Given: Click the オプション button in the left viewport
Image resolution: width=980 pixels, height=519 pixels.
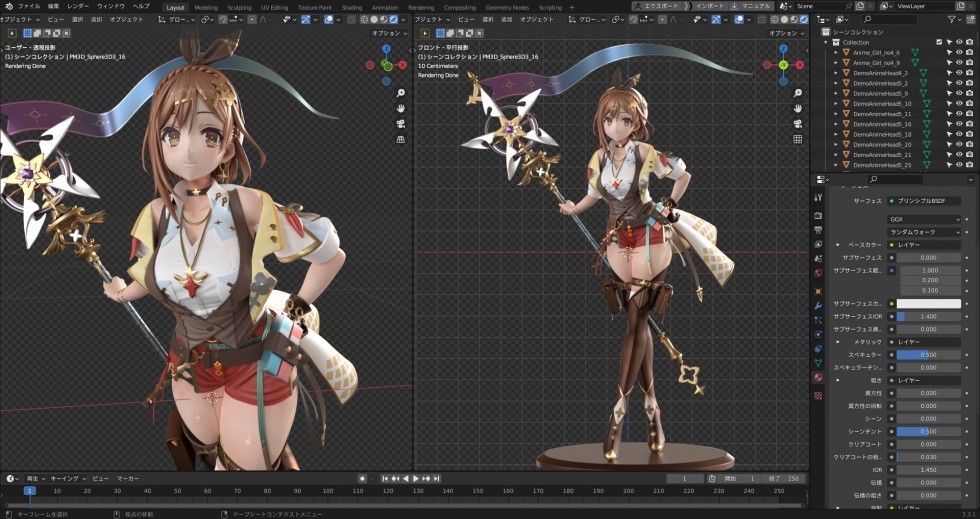Looking at the screenshot, I should [x=386, y=32].
